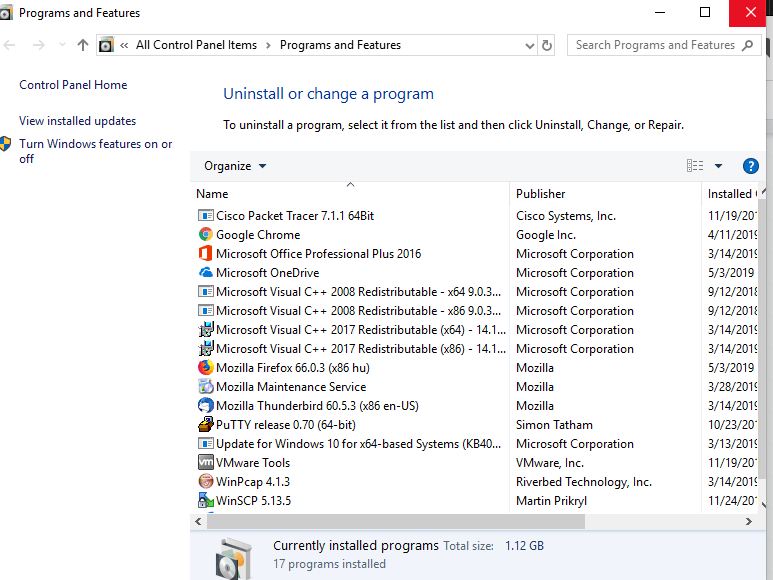773x580 pixels.
Task: Select PuTTY release 0.70 (64-bit) row
Action: (475, 425)
